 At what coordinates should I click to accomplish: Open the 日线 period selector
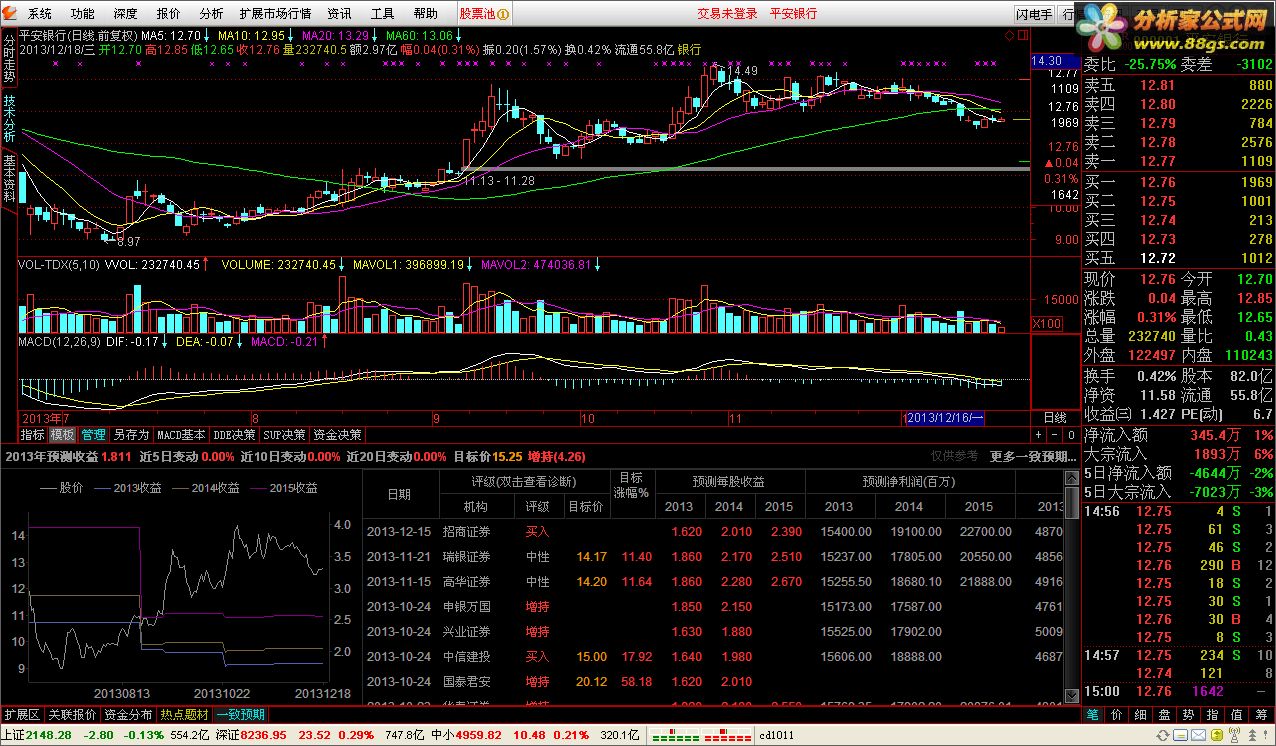(1055, 418)
